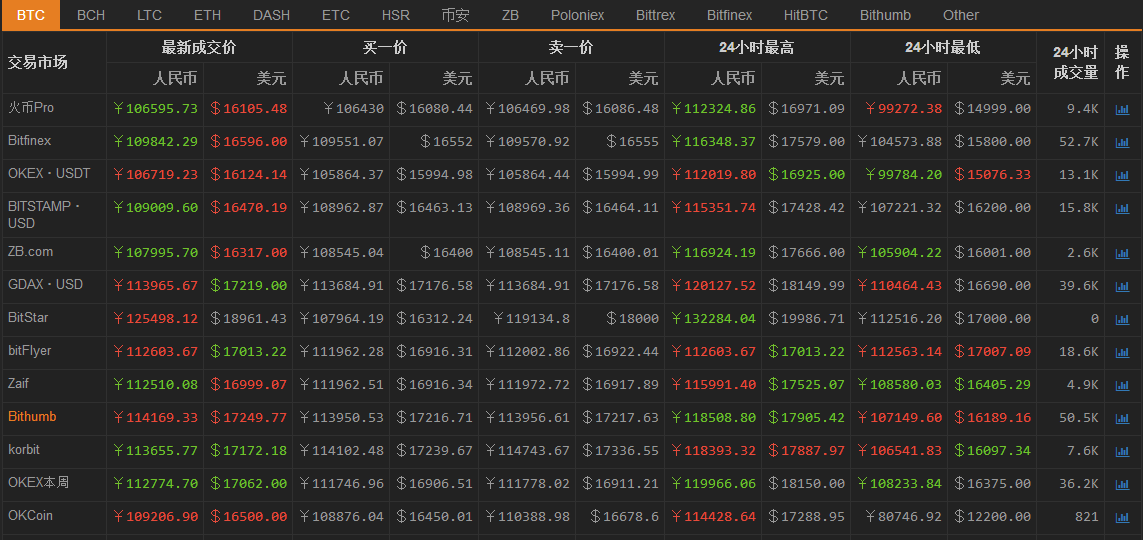The width and height of the screenshot is (1143, 540).
Task: Click the OKCoin market name
Action: (x=30, y=515)
